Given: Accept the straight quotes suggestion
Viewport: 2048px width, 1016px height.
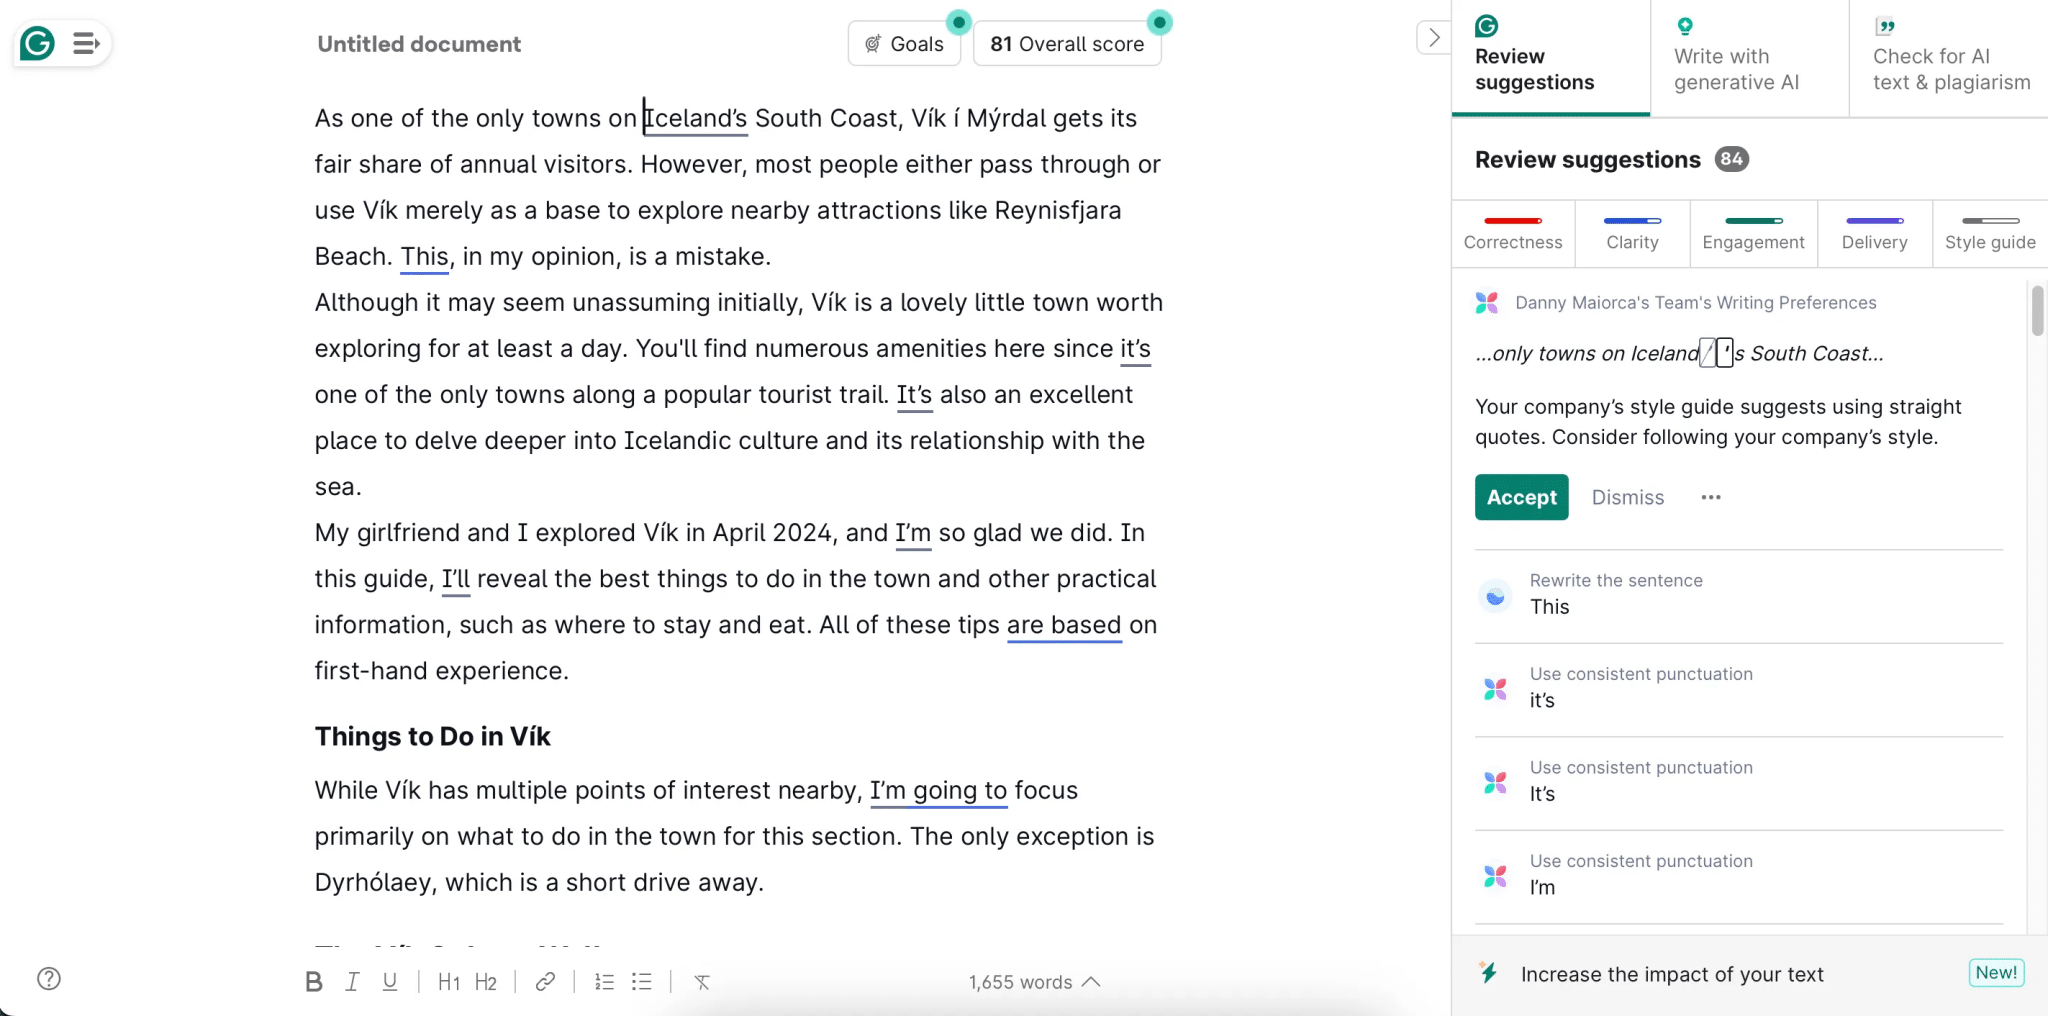Looking at the screenshot, I should tap(1520, 497).
